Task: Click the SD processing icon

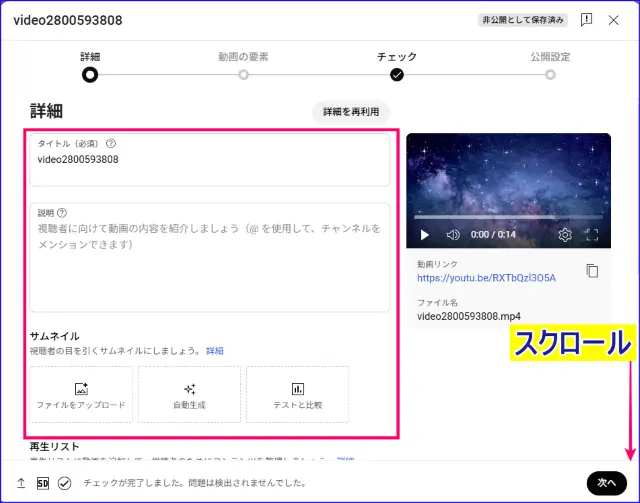Action: click(x=43, y=483)
